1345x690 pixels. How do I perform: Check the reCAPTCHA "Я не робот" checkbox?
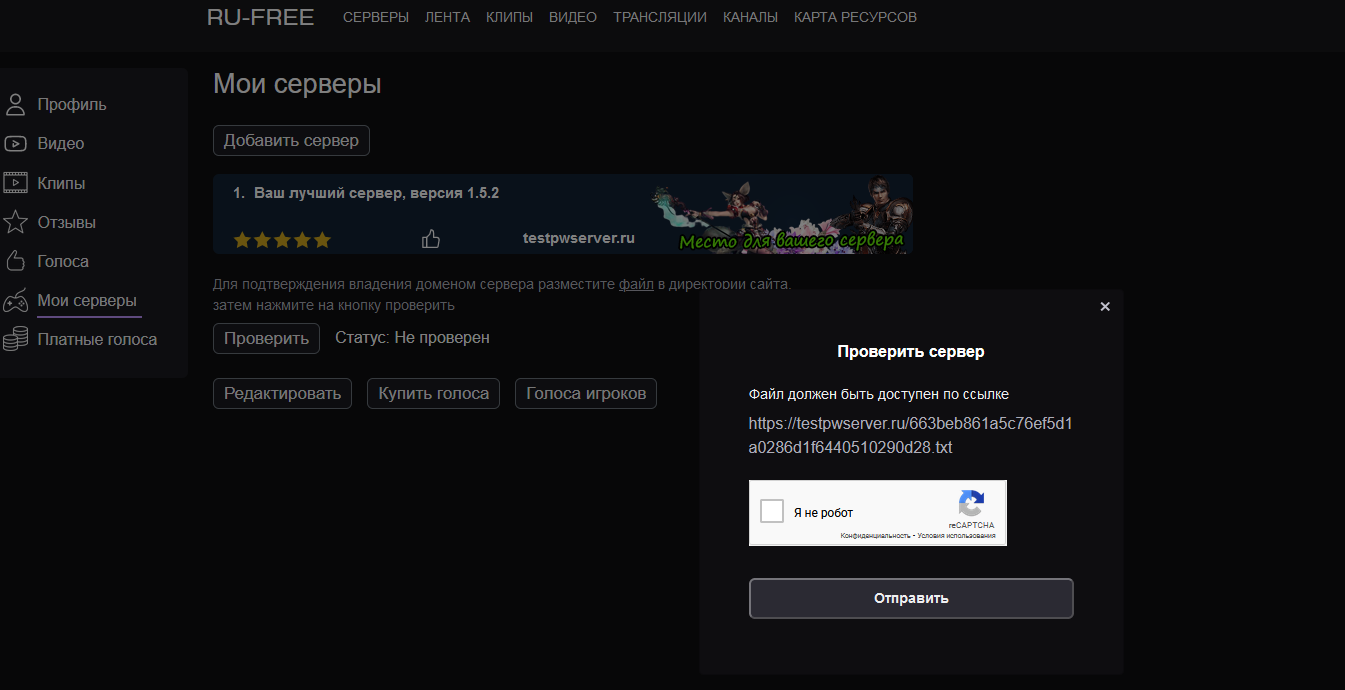pyautogui.click(x=772, y=512)
